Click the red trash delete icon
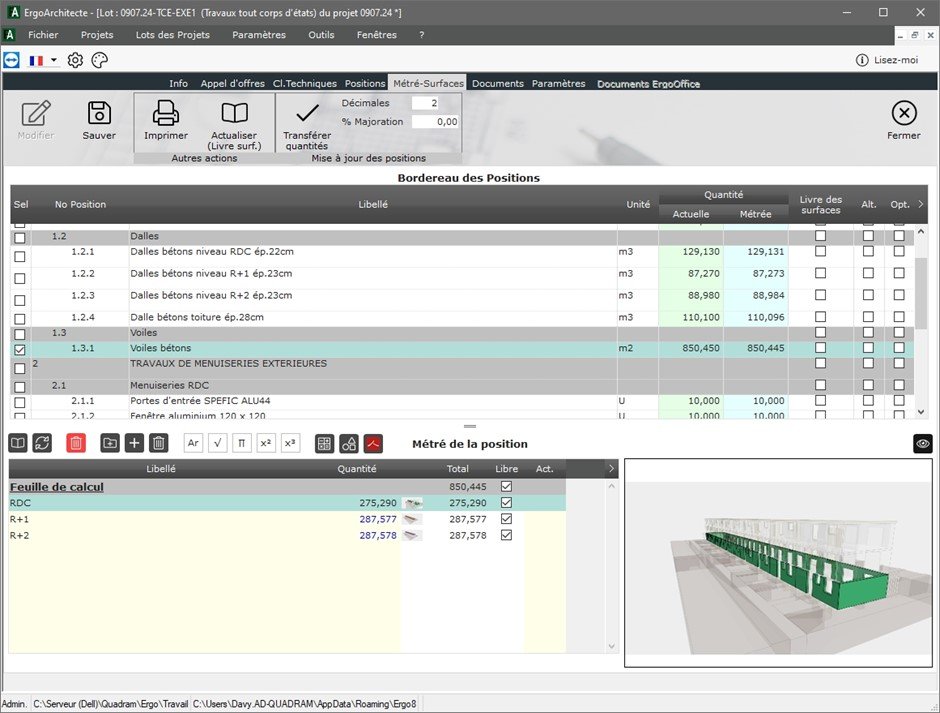This screenshot has height=713, width=940. pos(76,443)
